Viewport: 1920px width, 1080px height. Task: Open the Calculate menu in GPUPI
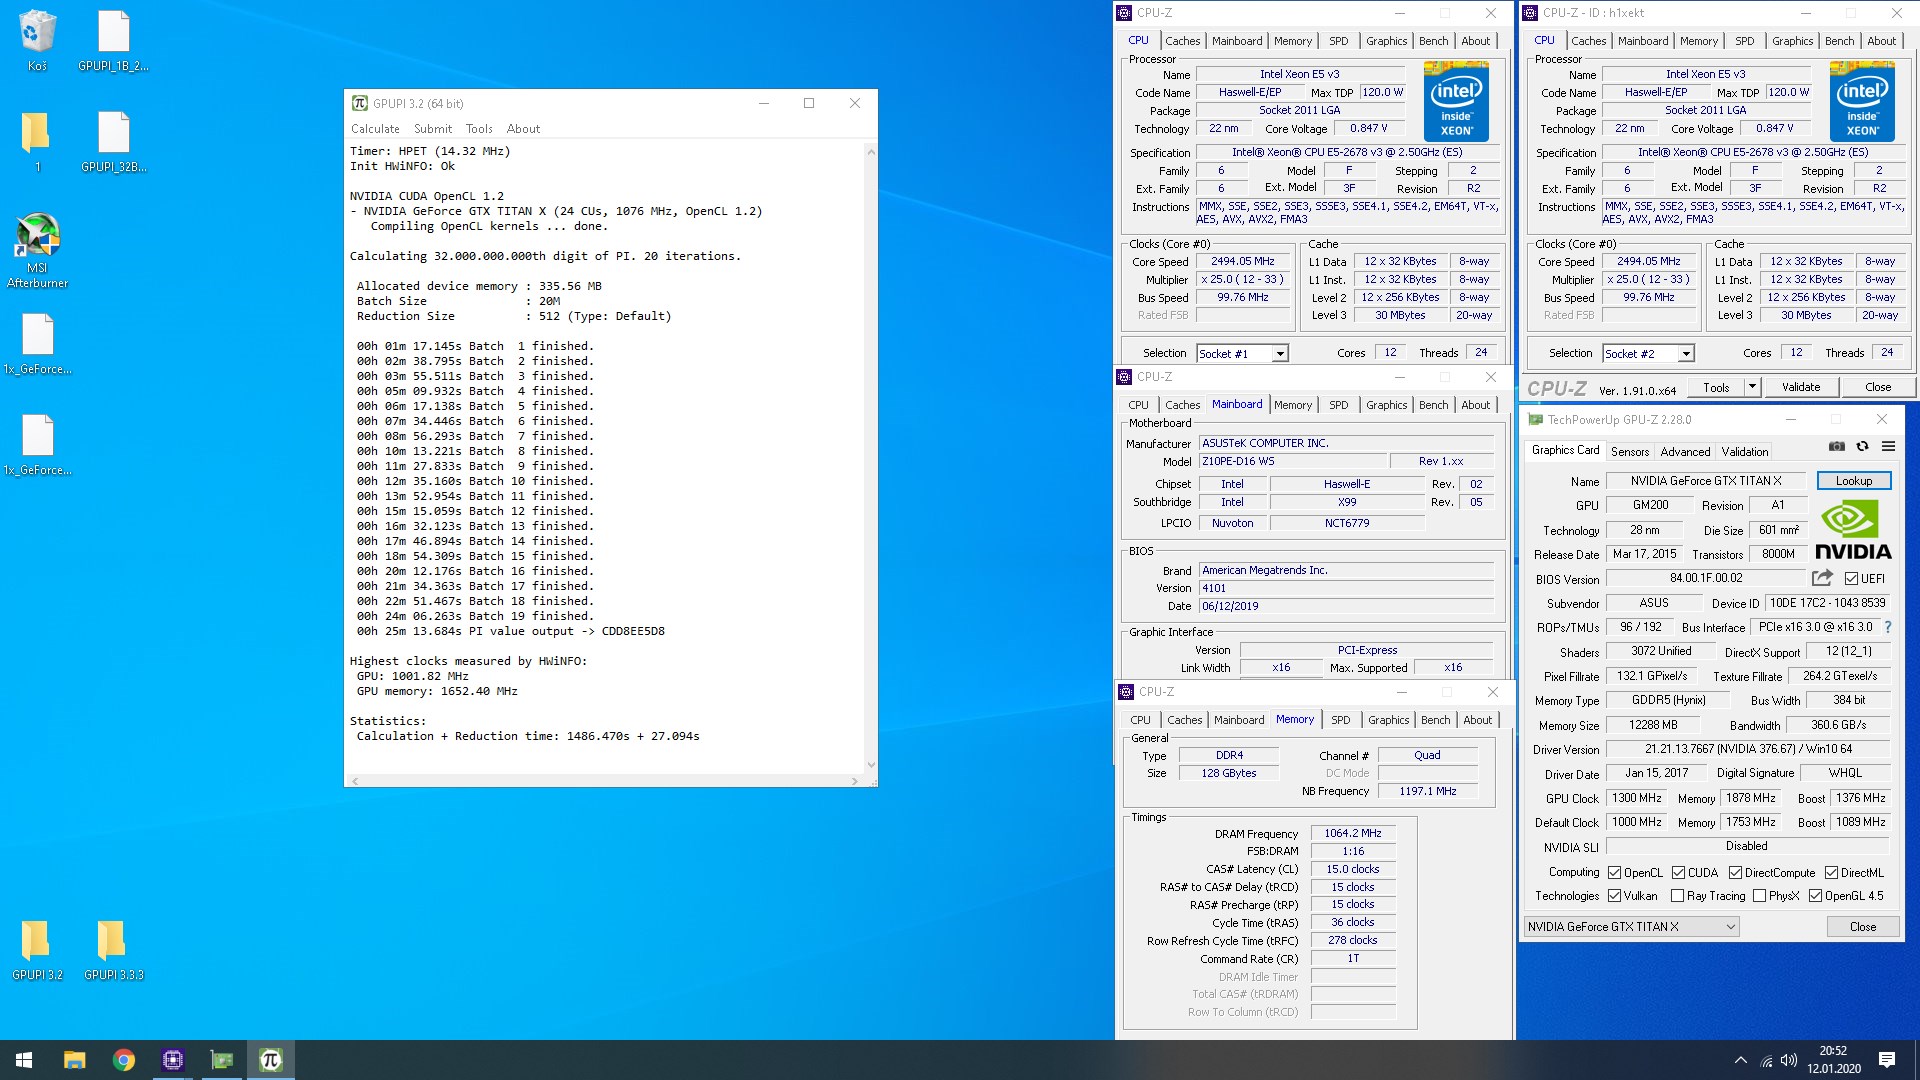pyautogui.click(x=375, y=129)
